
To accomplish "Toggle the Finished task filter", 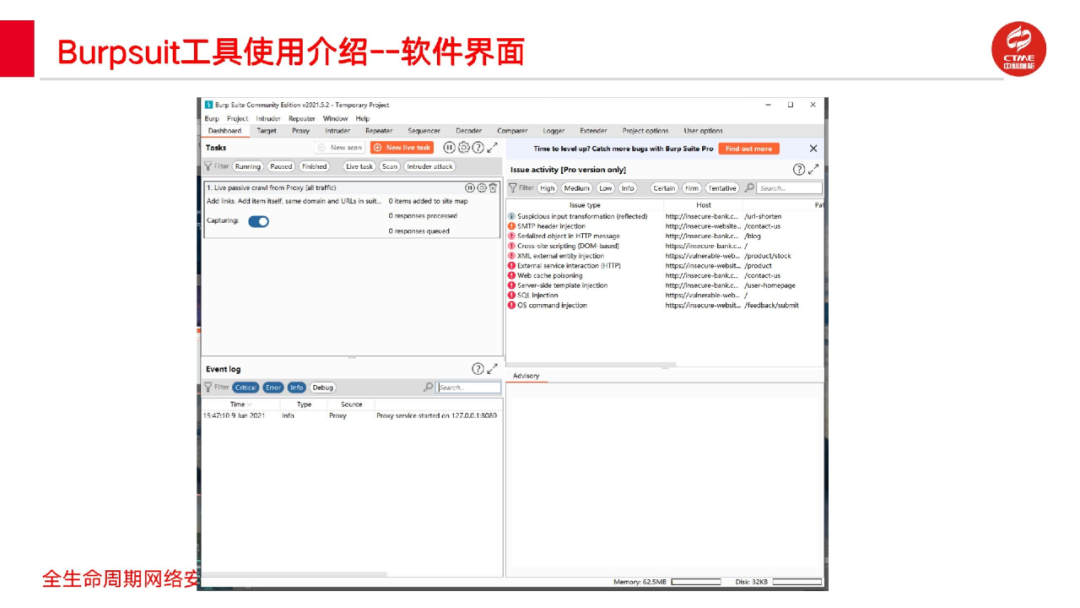I will pyautogui.click(x=314, y=167).
